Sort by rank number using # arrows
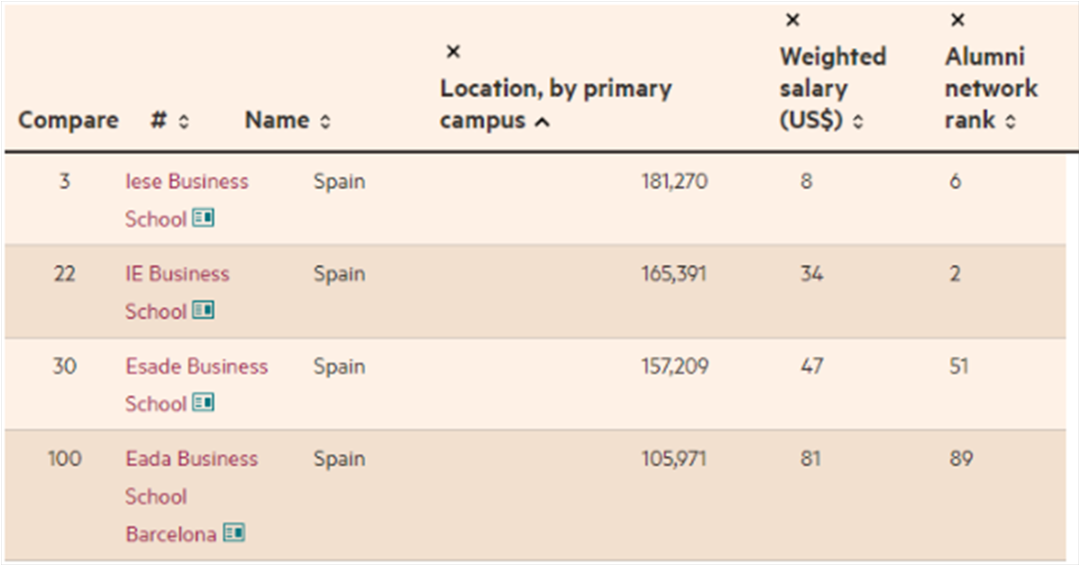Image resolution: width=1080 pixels, height=566 pixels. (x=183, y=122)
